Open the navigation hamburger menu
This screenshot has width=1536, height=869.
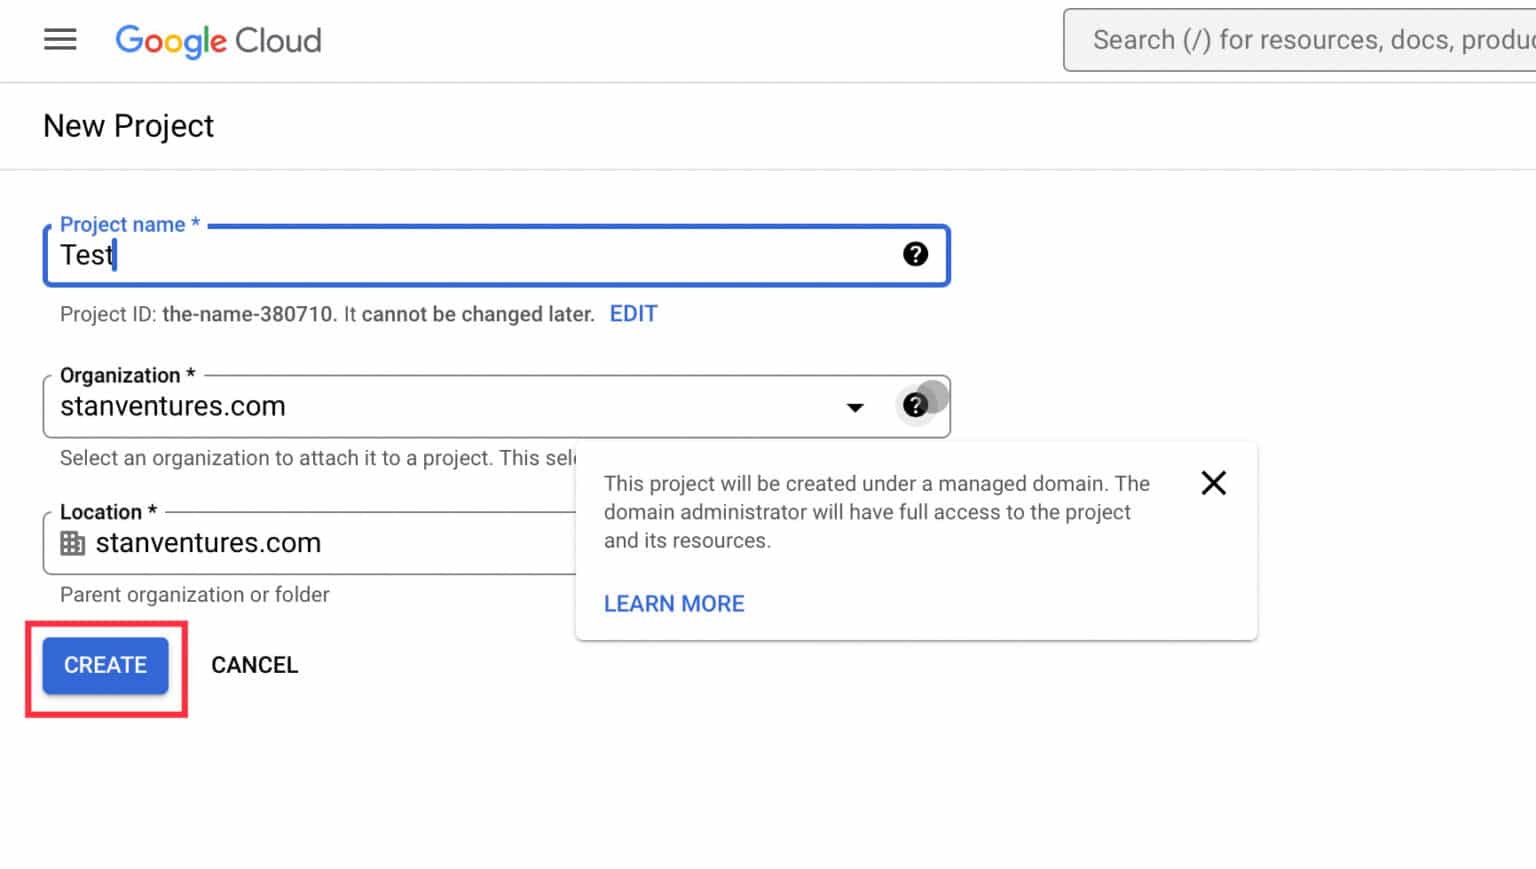coord(60,39)
